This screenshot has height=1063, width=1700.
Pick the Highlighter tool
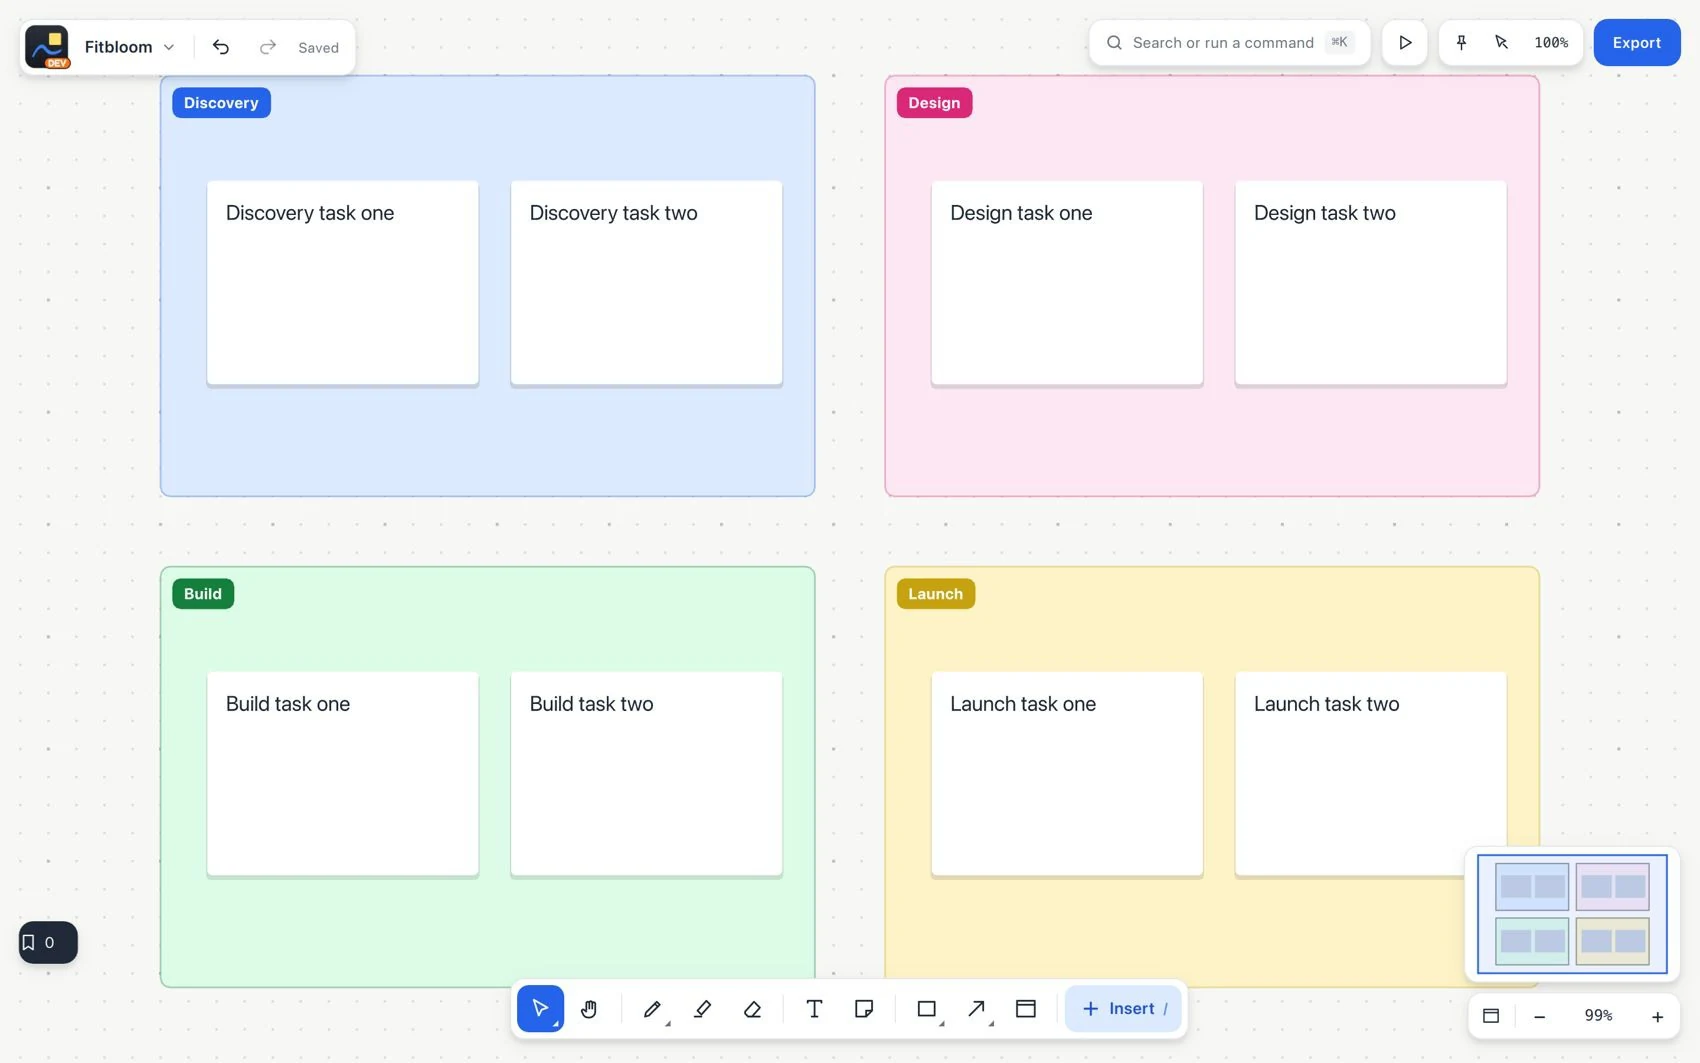pyautogui.click(x=702, y=1008)
